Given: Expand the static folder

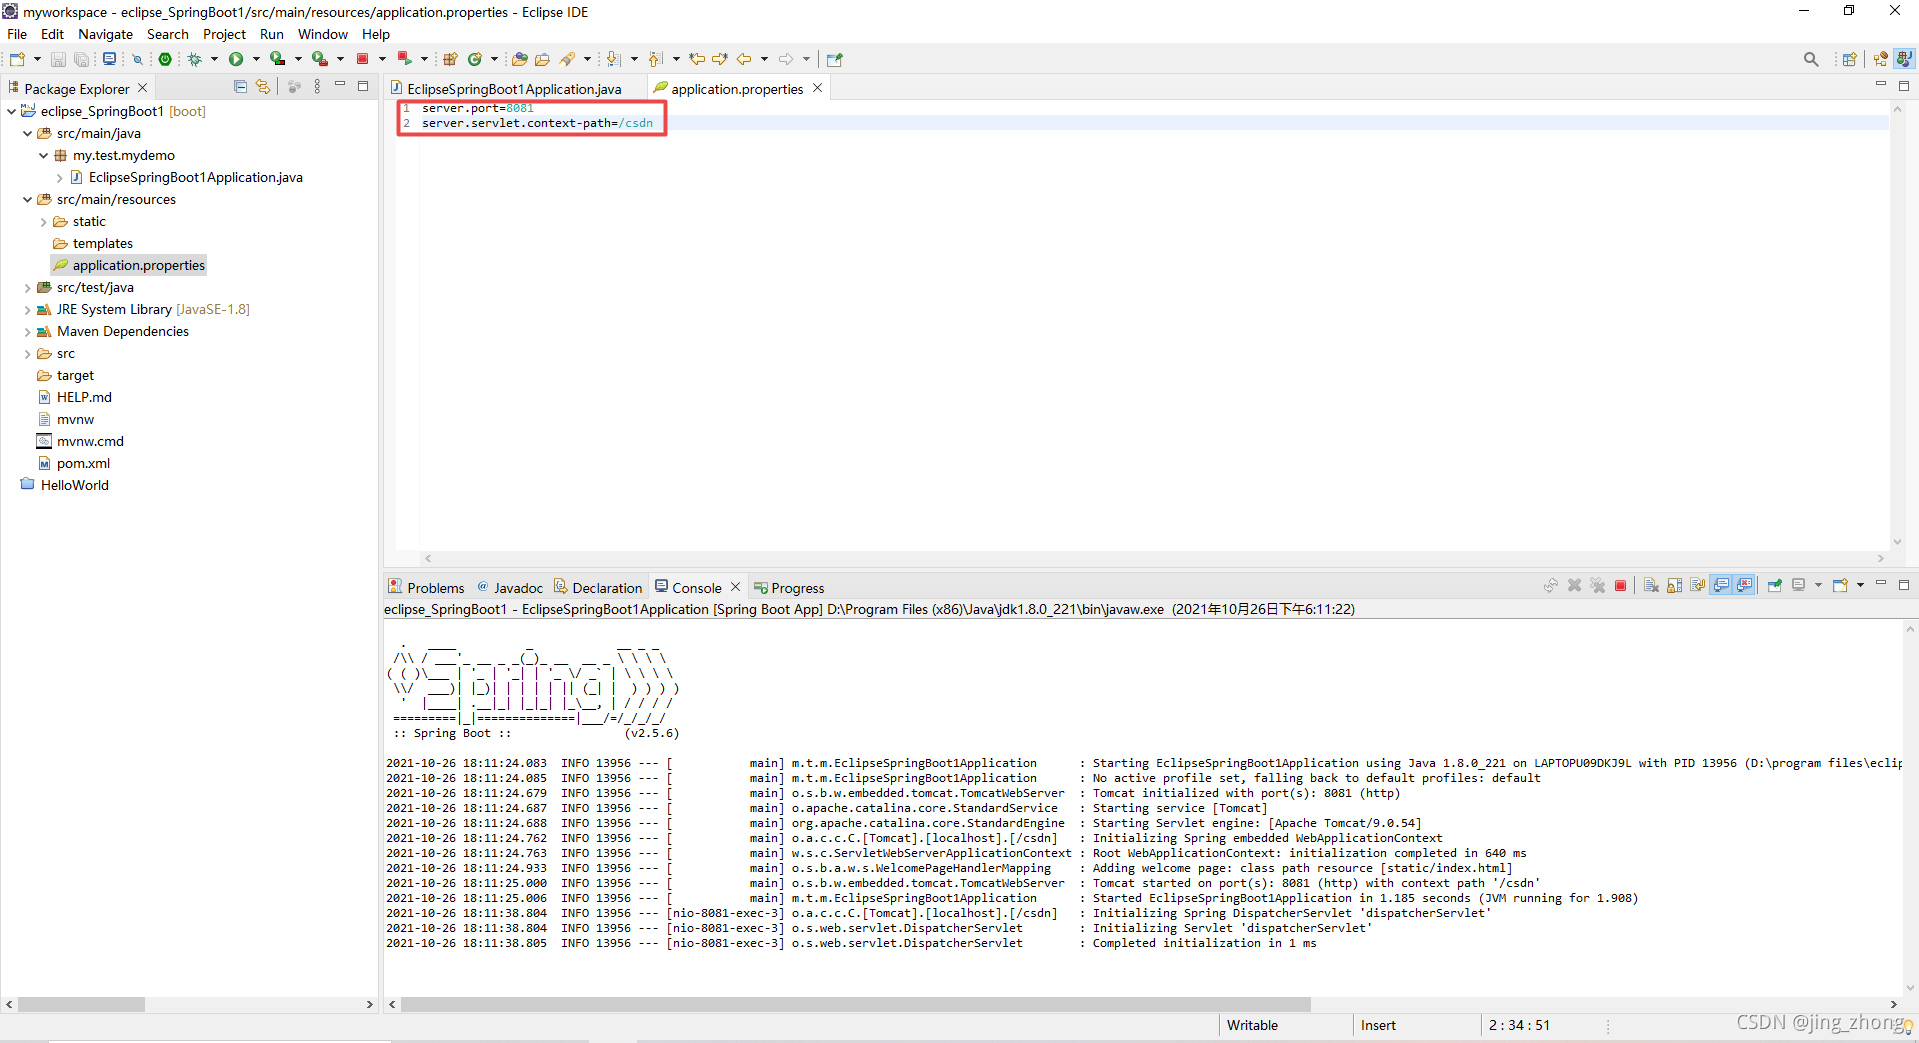Looking at the screenshot, I should (x=43, y=222).
